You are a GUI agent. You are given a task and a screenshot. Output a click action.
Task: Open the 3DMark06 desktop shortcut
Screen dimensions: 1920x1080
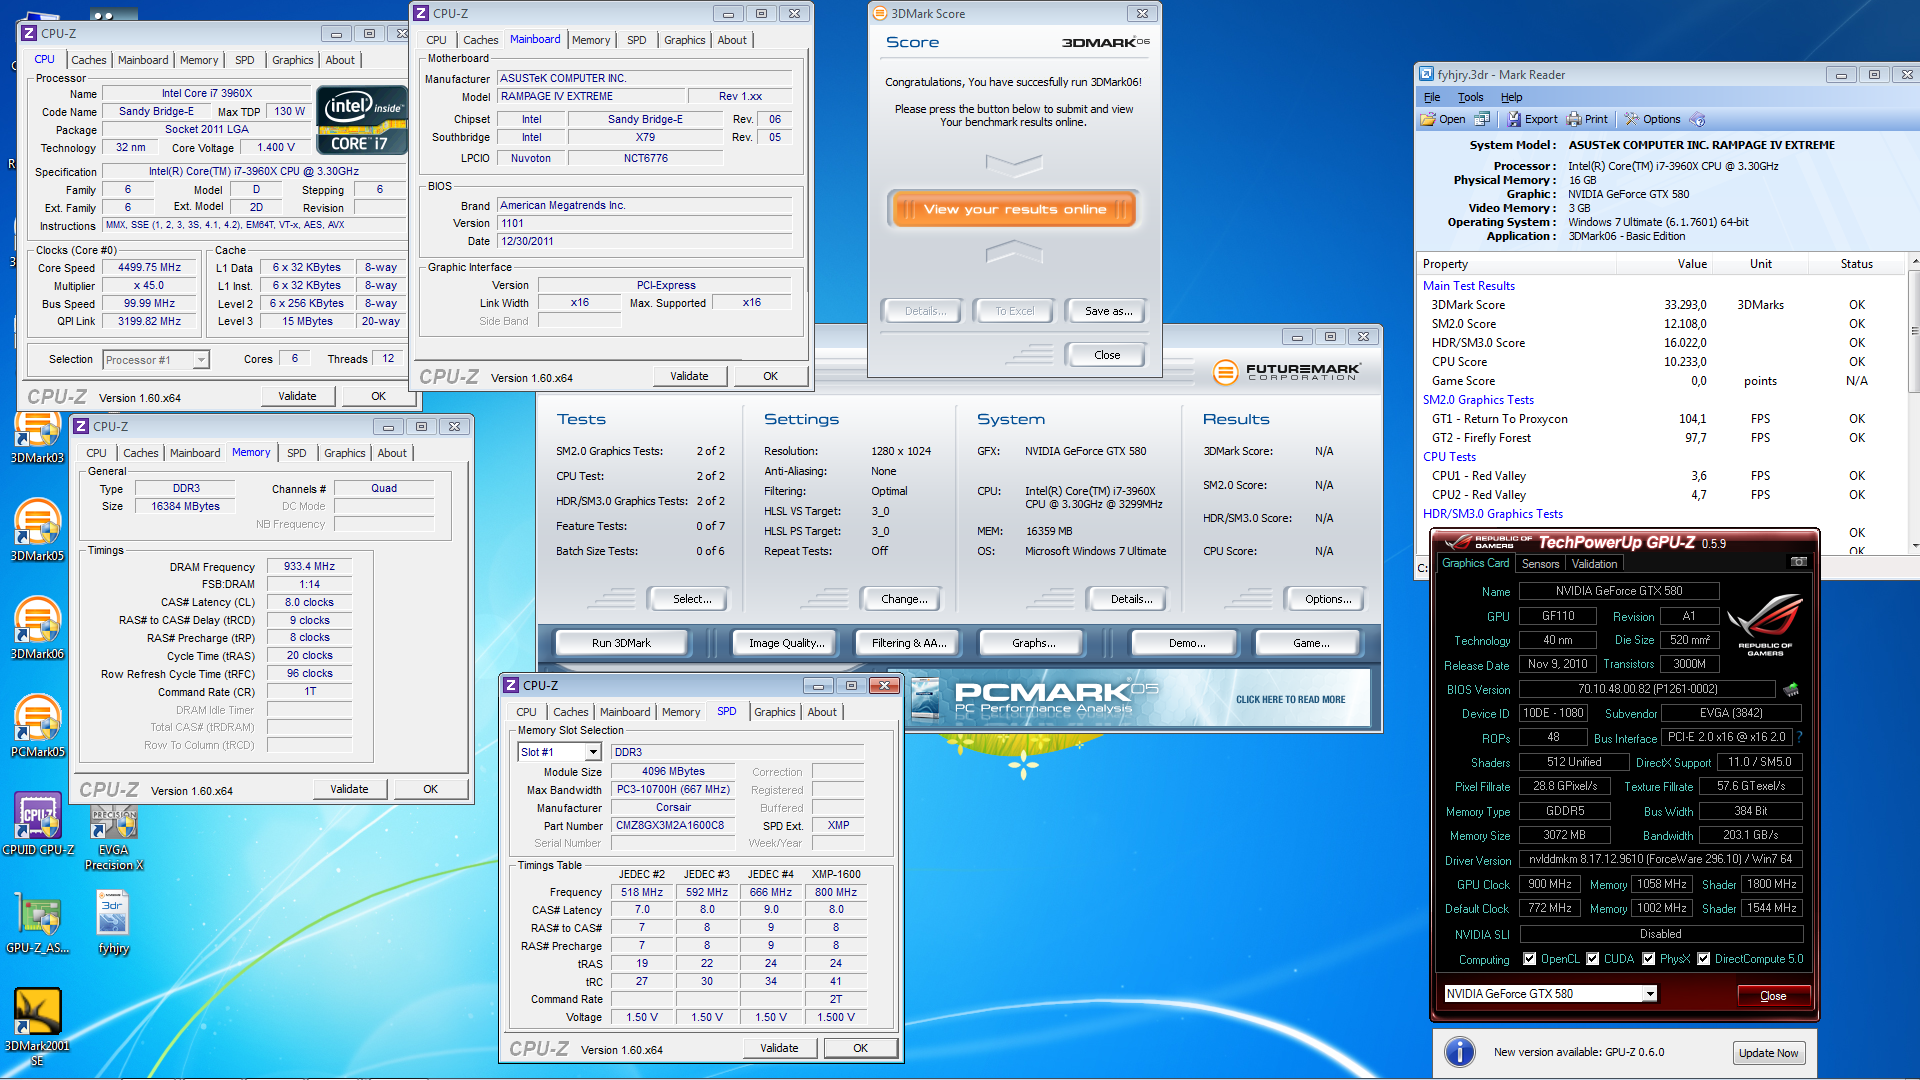(37, 628)
